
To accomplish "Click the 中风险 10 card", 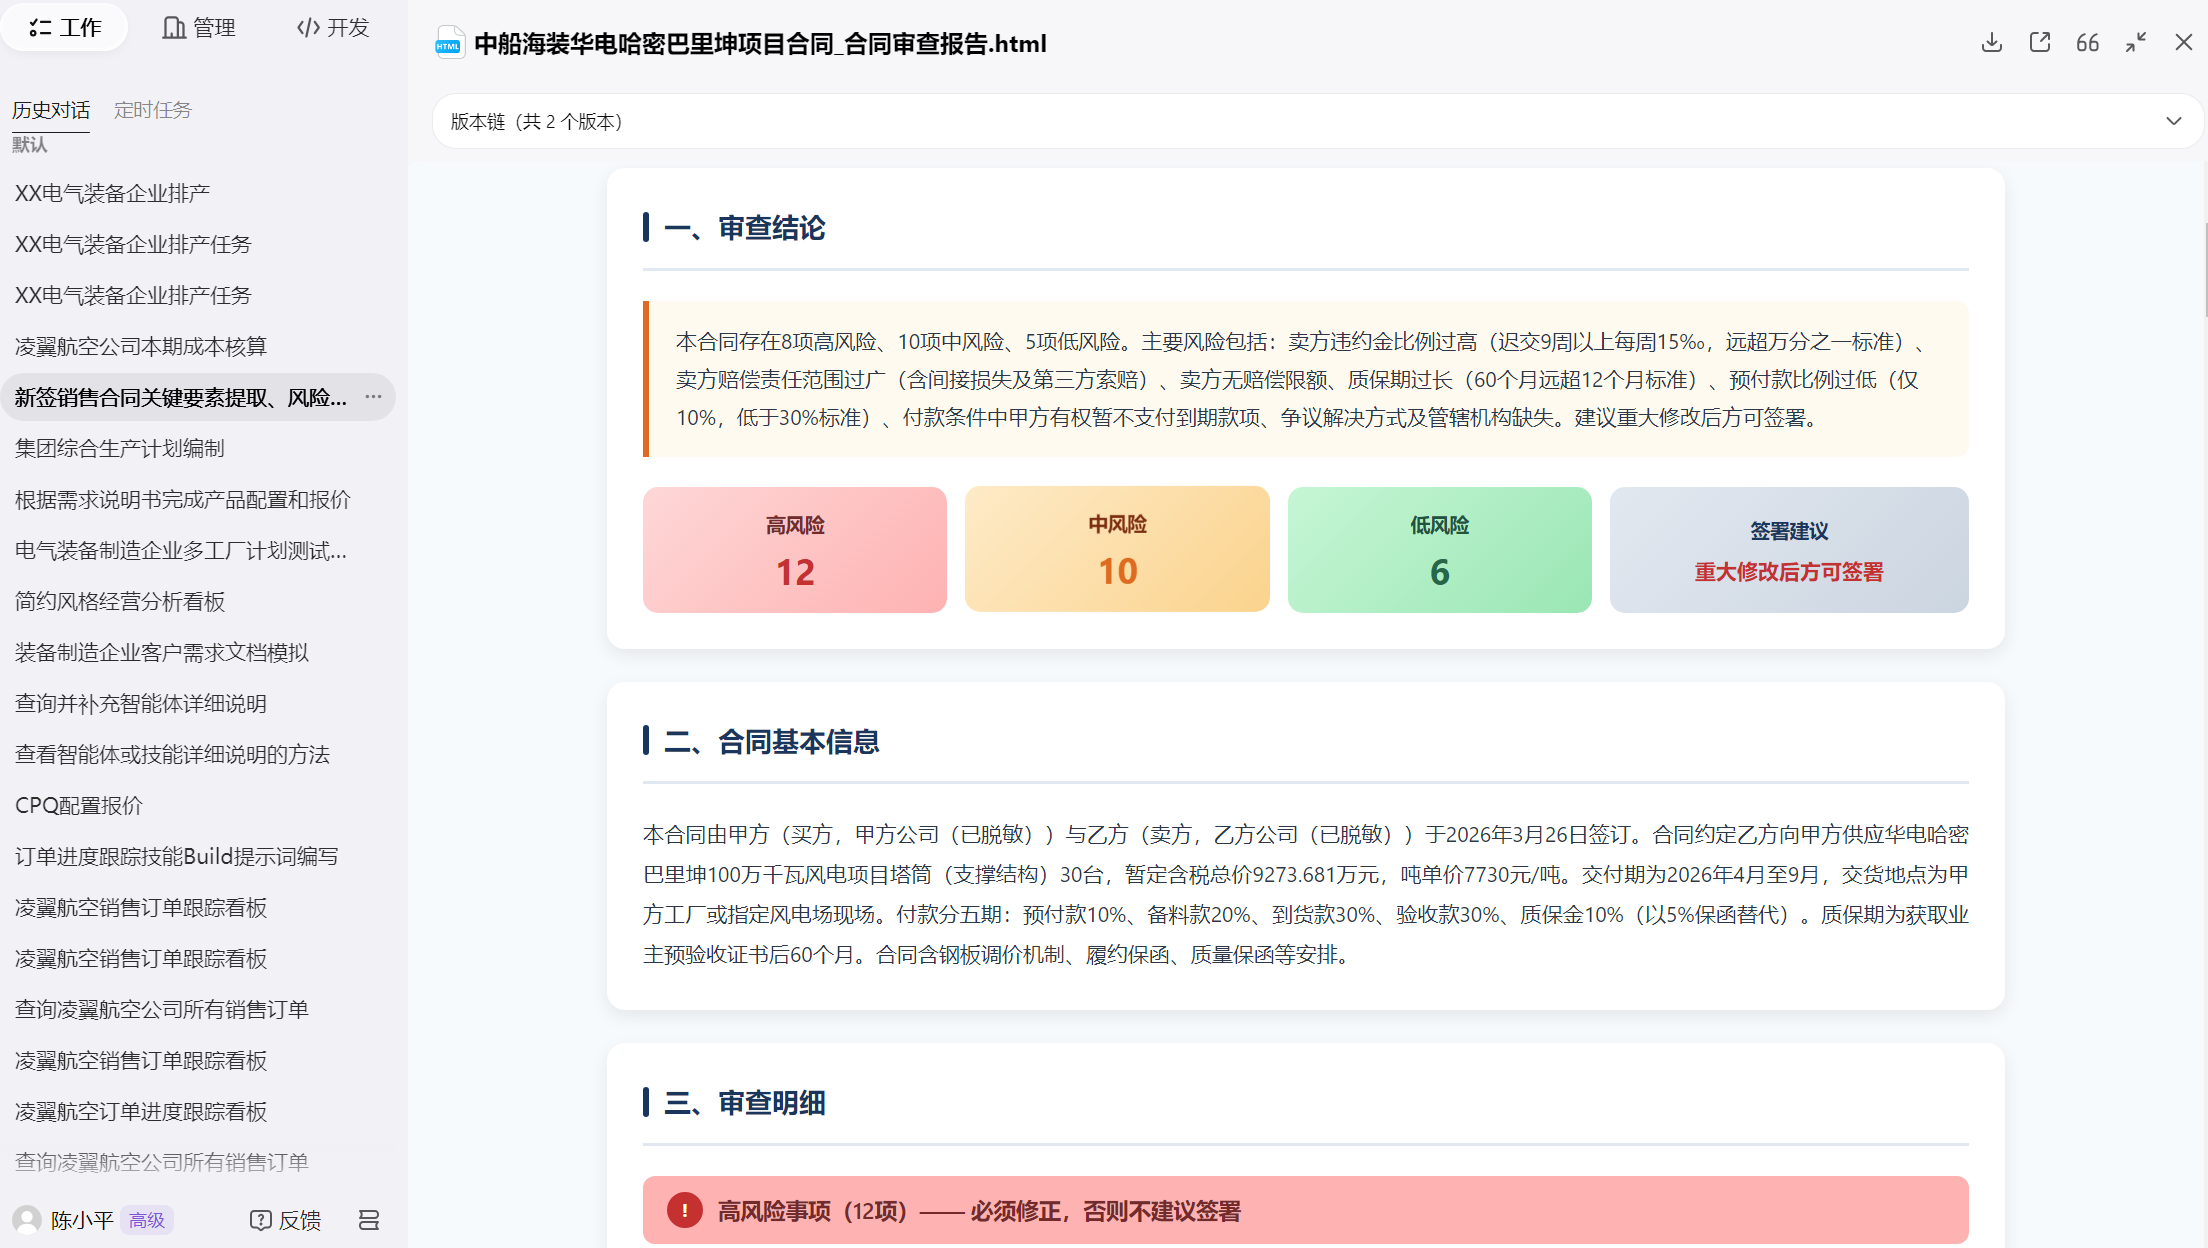I will 1117,549.
